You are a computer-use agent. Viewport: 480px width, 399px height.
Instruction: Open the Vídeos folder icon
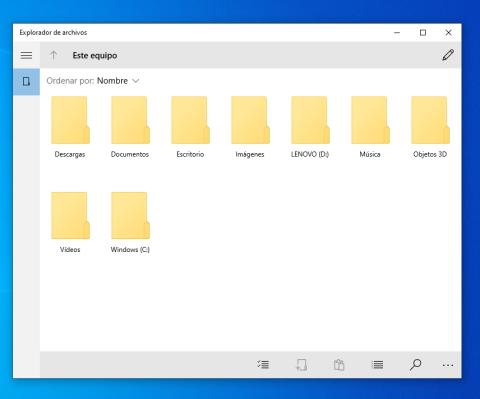[70, 215]
